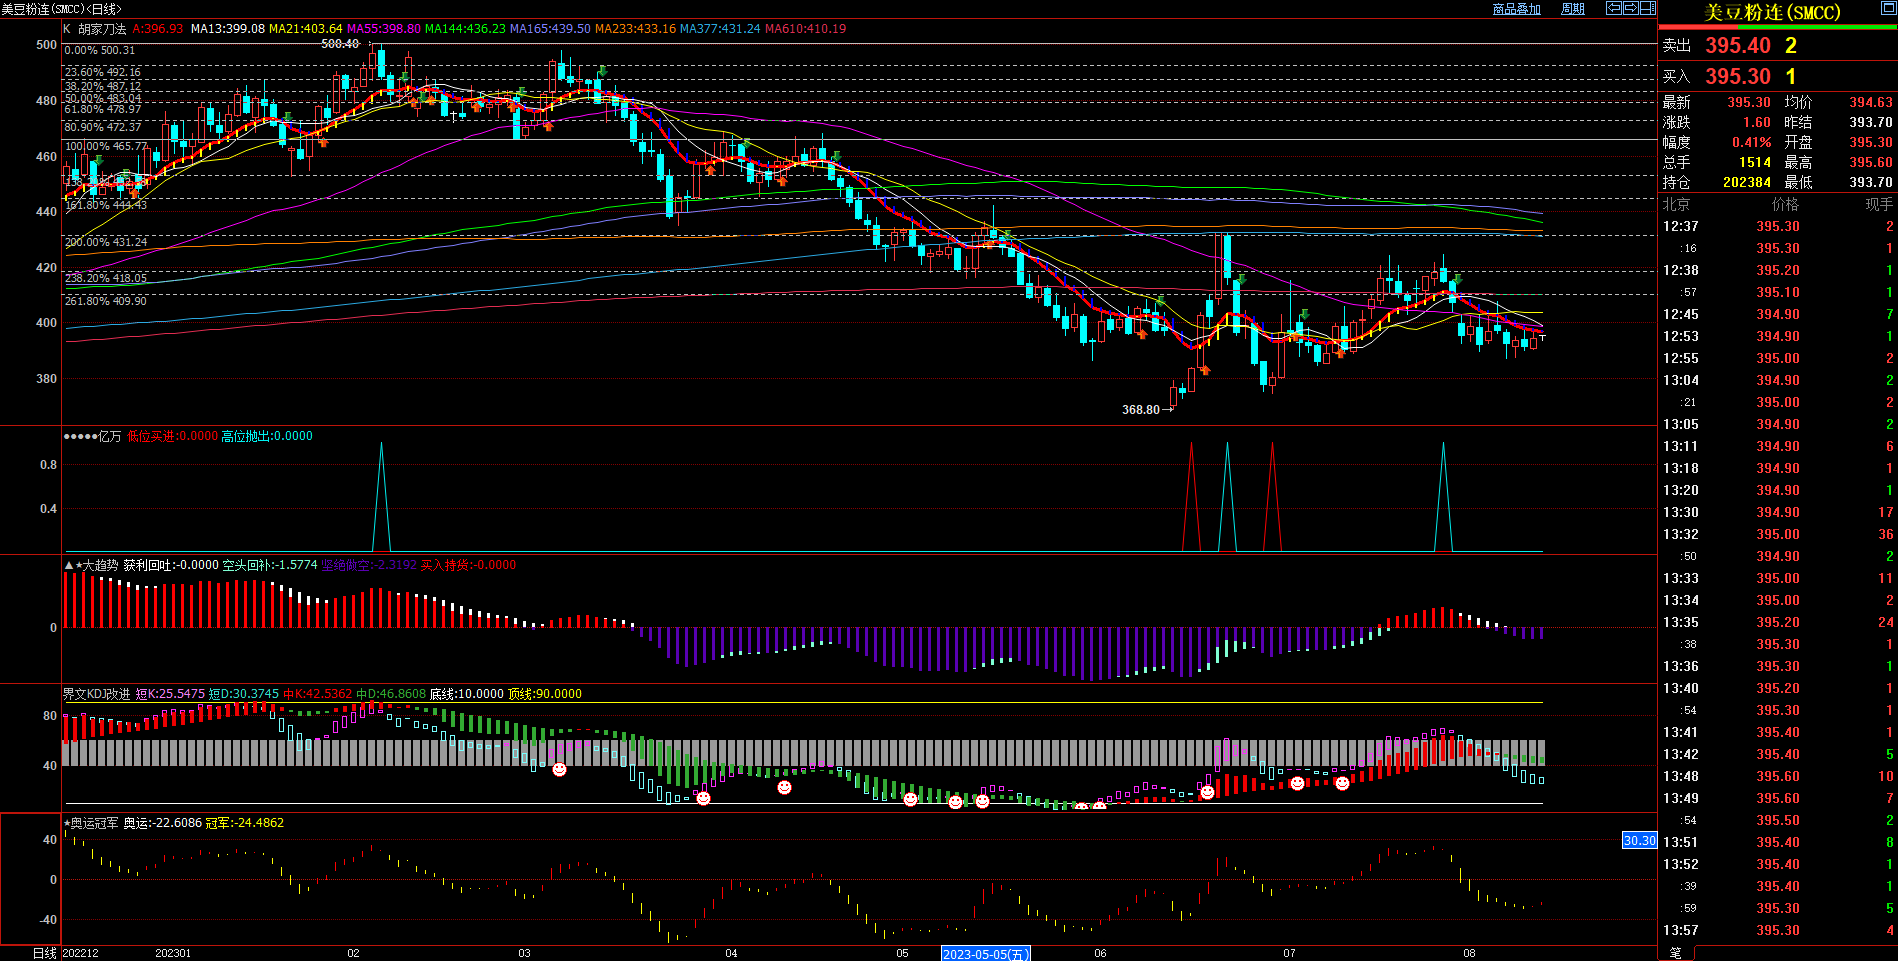The width and height of the screenshot is (1898, 961).
Task: Click the split panel layout icon
Action: pyautogui.click(x=1648, y=8)
